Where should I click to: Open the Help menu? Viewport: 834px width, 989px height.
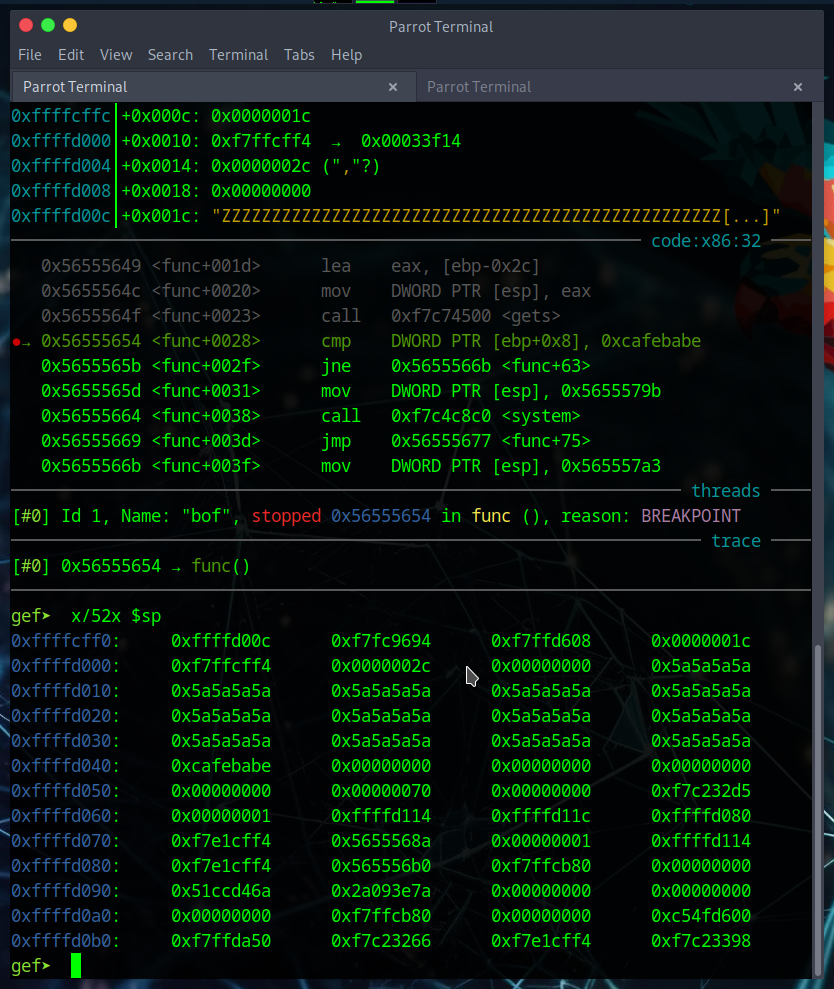tap(346, 55)
